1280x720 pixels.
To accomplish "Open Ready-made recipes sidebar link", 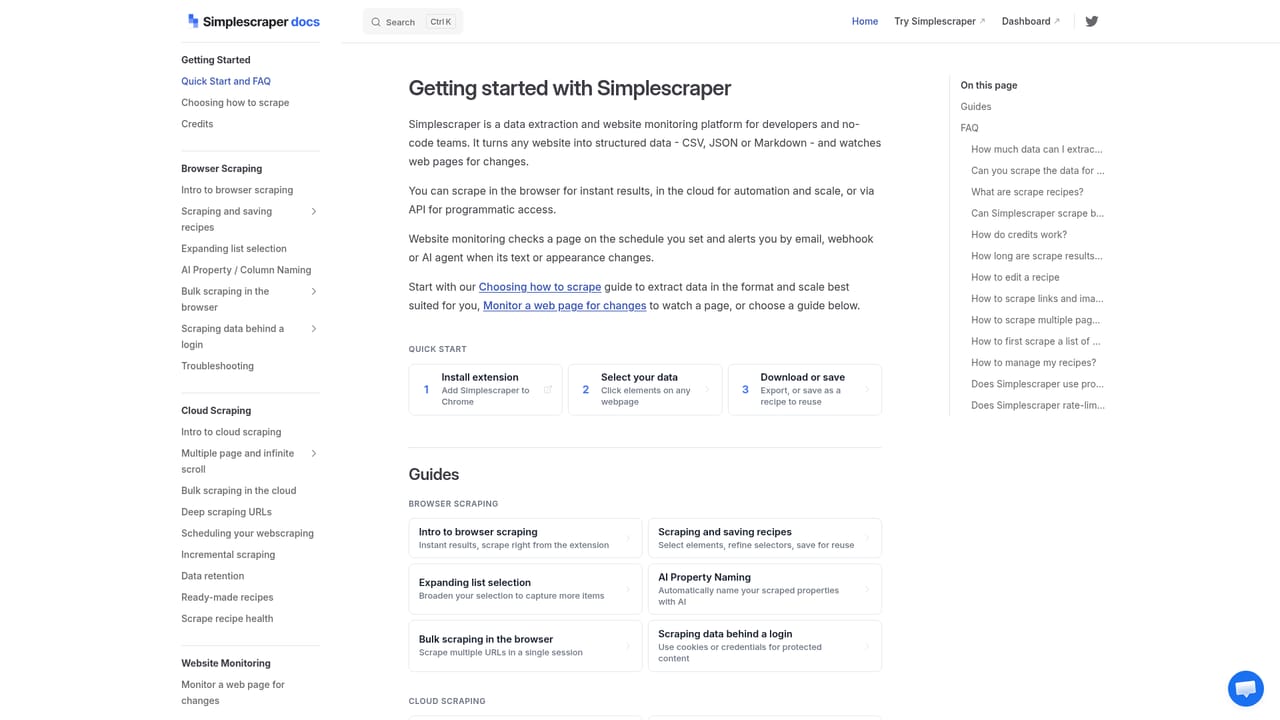I will (227, 597).
